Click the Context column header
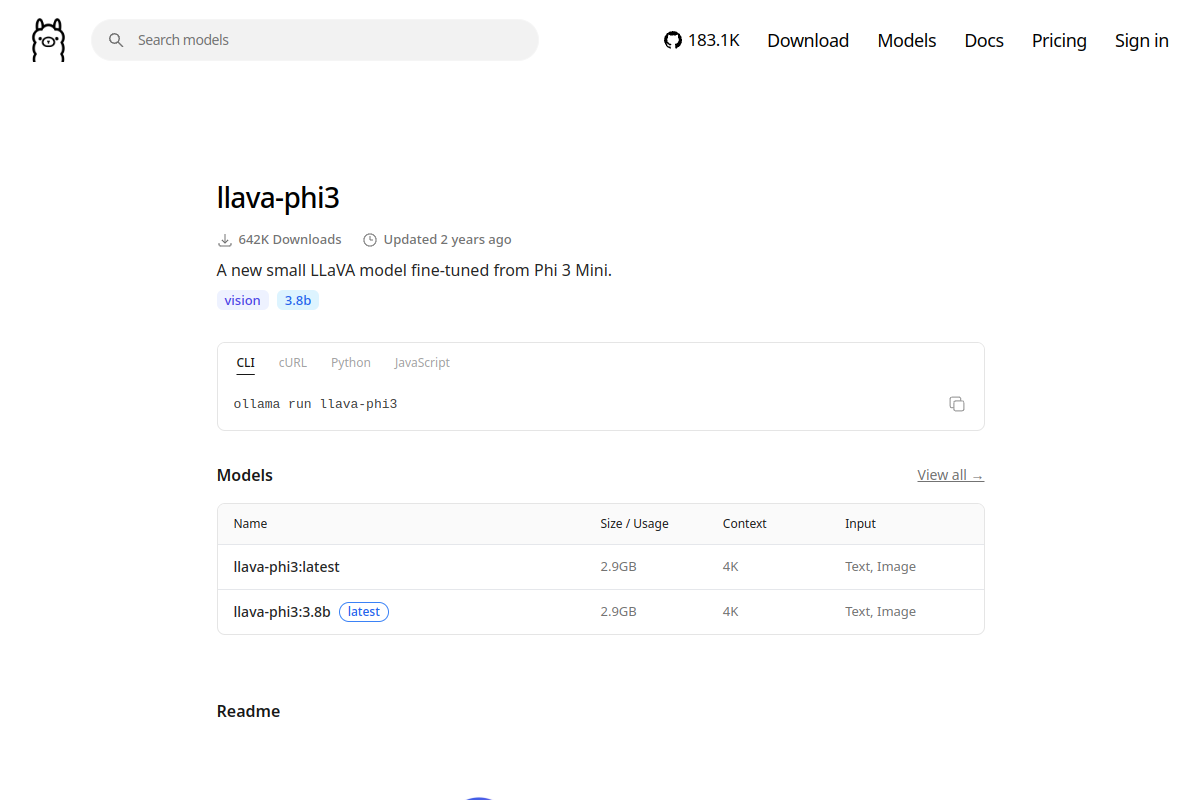1200x800 pixels. click(745, 524)
